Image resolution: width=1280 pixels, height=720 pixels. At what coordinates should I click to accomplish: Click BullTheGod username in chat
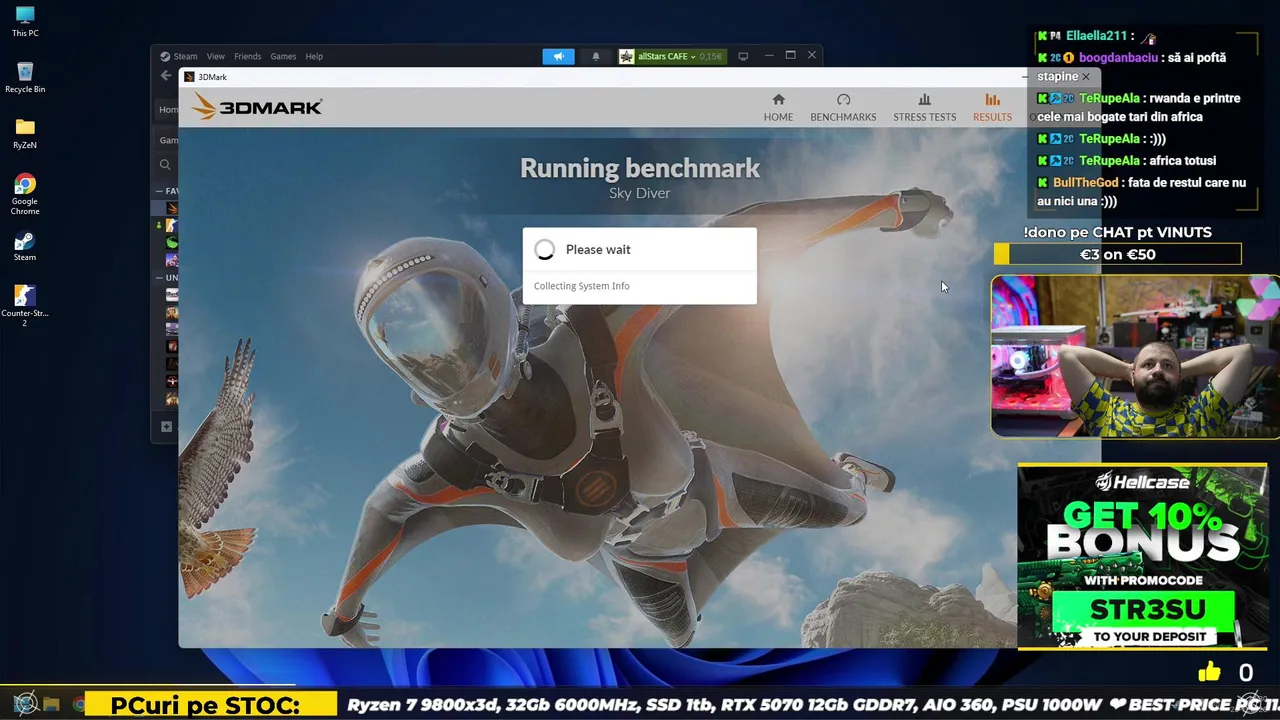(1085, 183)
